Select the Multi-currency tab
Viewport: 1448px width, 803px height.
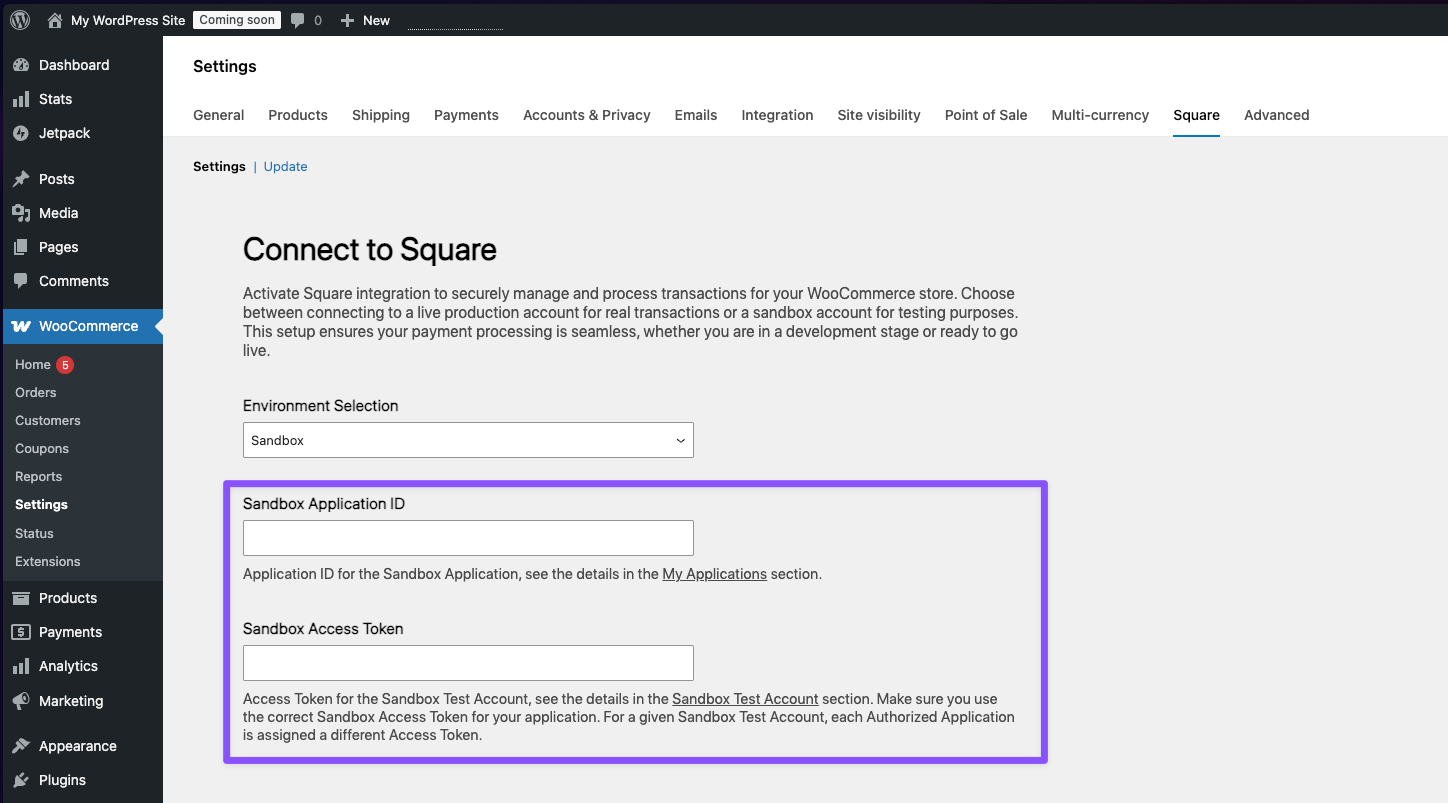click(x=1100, y=115)
